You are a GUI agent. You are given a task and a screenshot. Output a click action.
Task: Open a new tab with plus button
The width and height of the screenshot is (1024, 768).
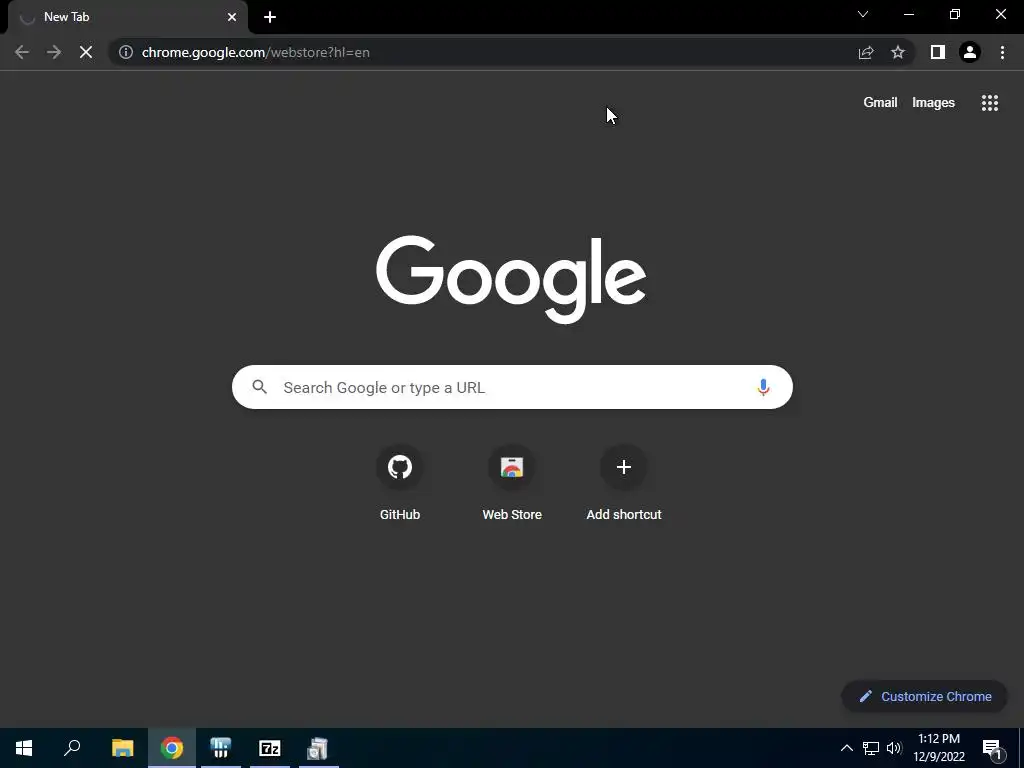[x=270, y=17]
